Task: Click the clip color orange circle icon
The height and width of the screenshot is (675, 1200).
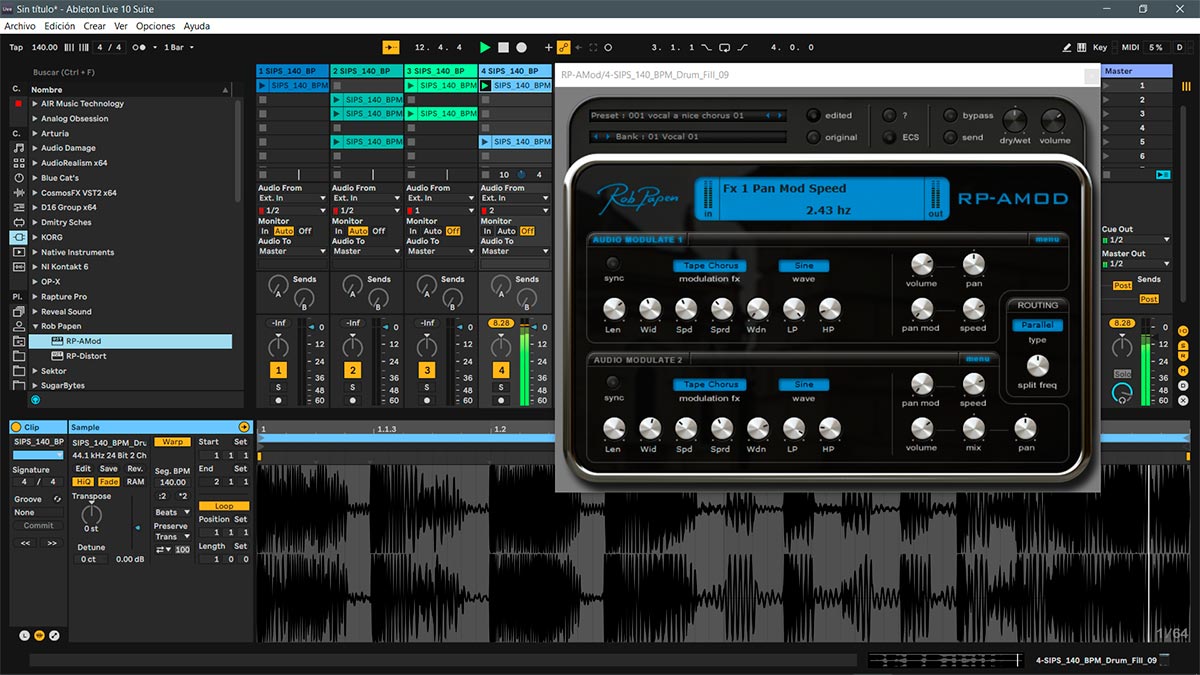Action: tap(16, 427)
